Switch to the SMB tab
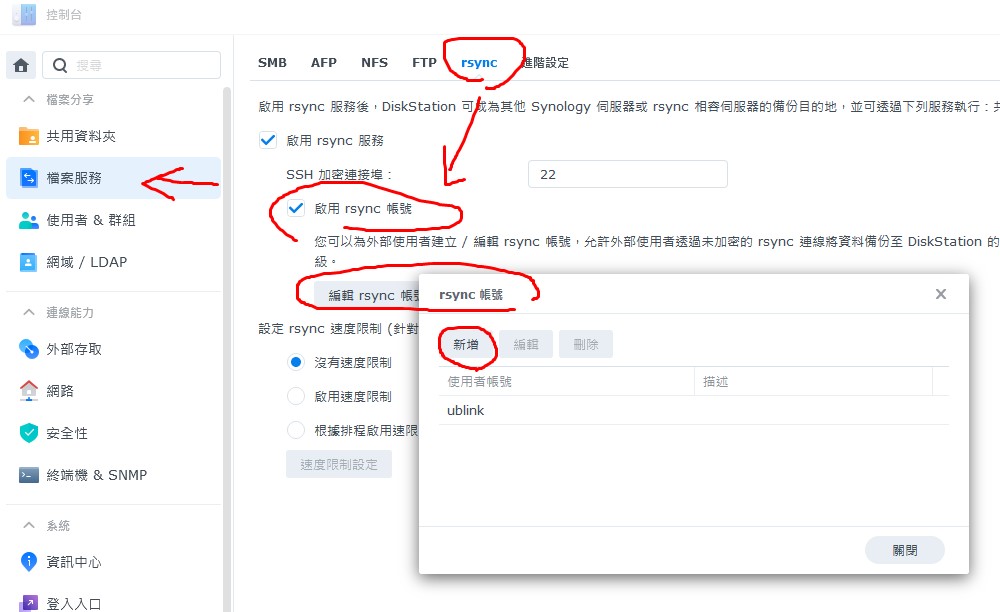Screen dimensions: 1000x612 (x=272, y=63)
